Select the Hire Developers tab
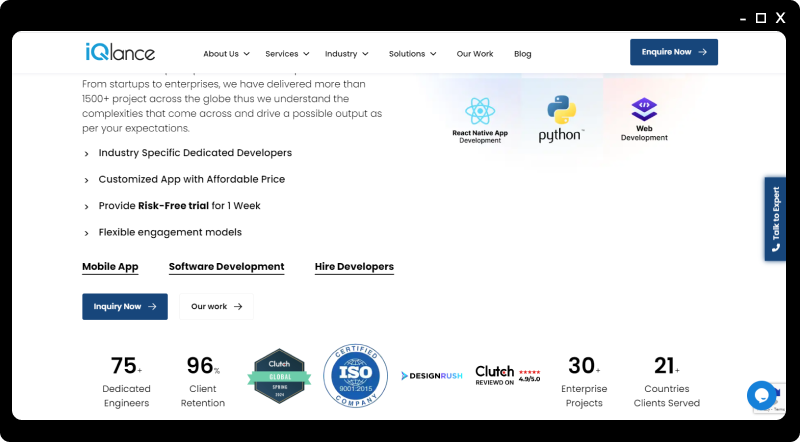Image resolution: width=800 pixels, height=442 pixels. 354,267
